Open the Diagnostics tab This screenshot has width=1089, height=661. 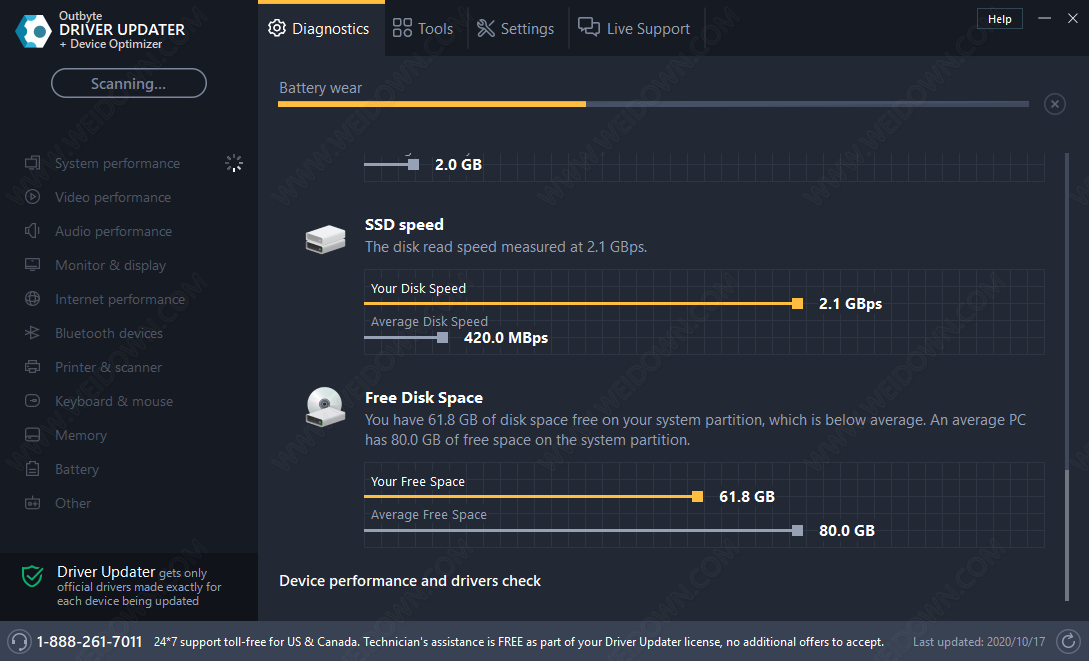321,28
